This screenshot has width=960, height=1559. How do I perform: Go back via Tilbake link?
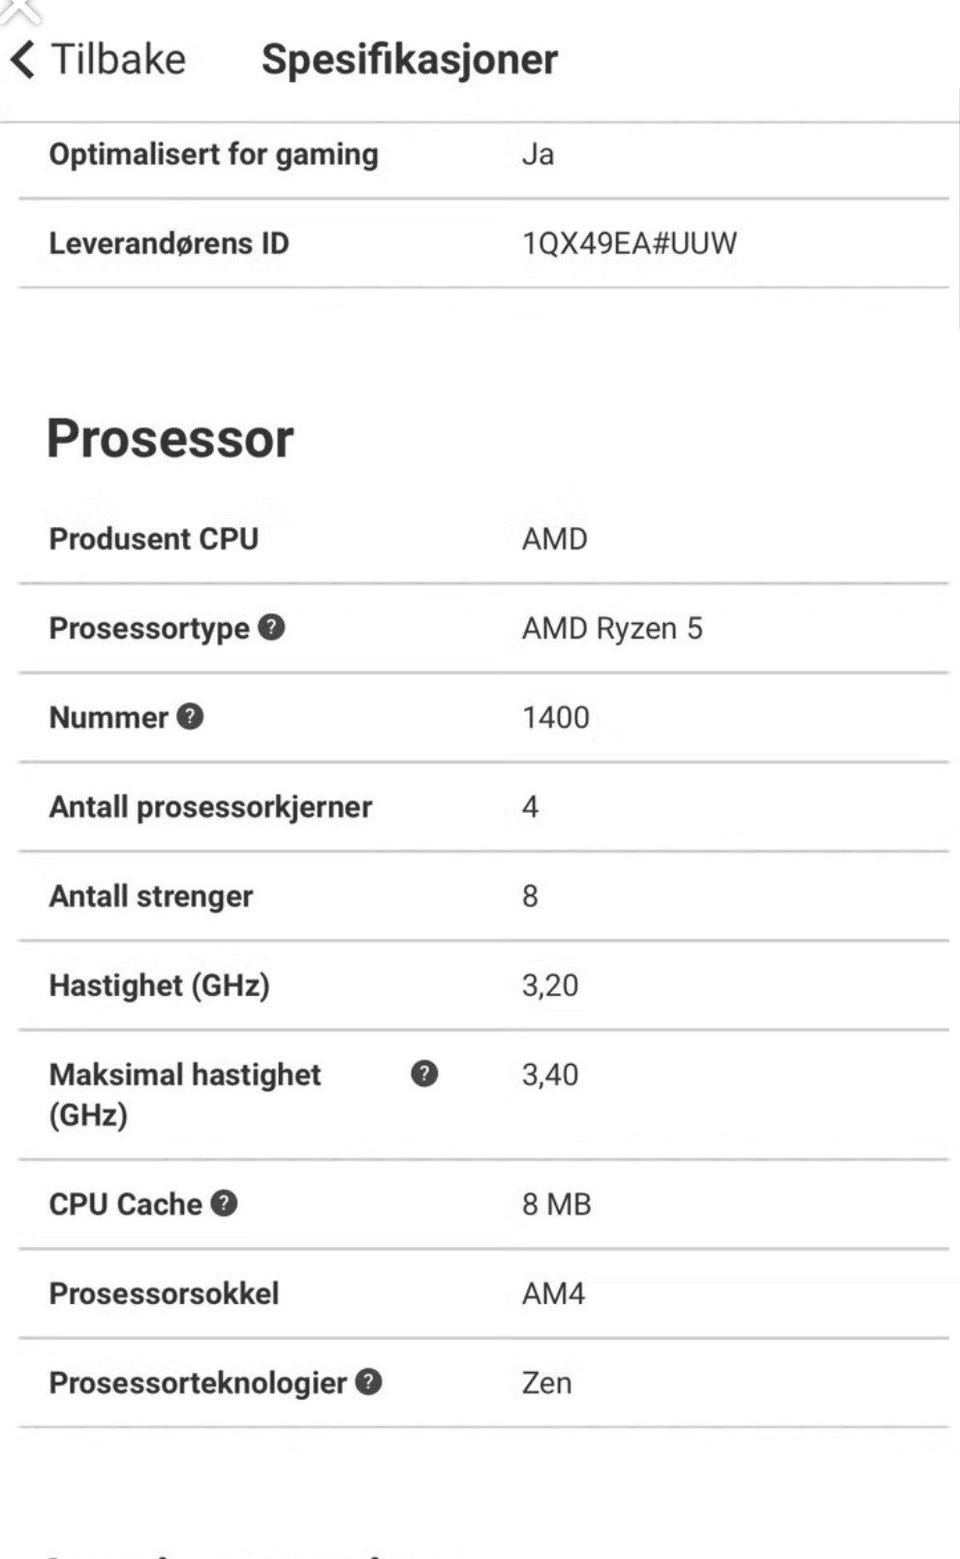118,60
